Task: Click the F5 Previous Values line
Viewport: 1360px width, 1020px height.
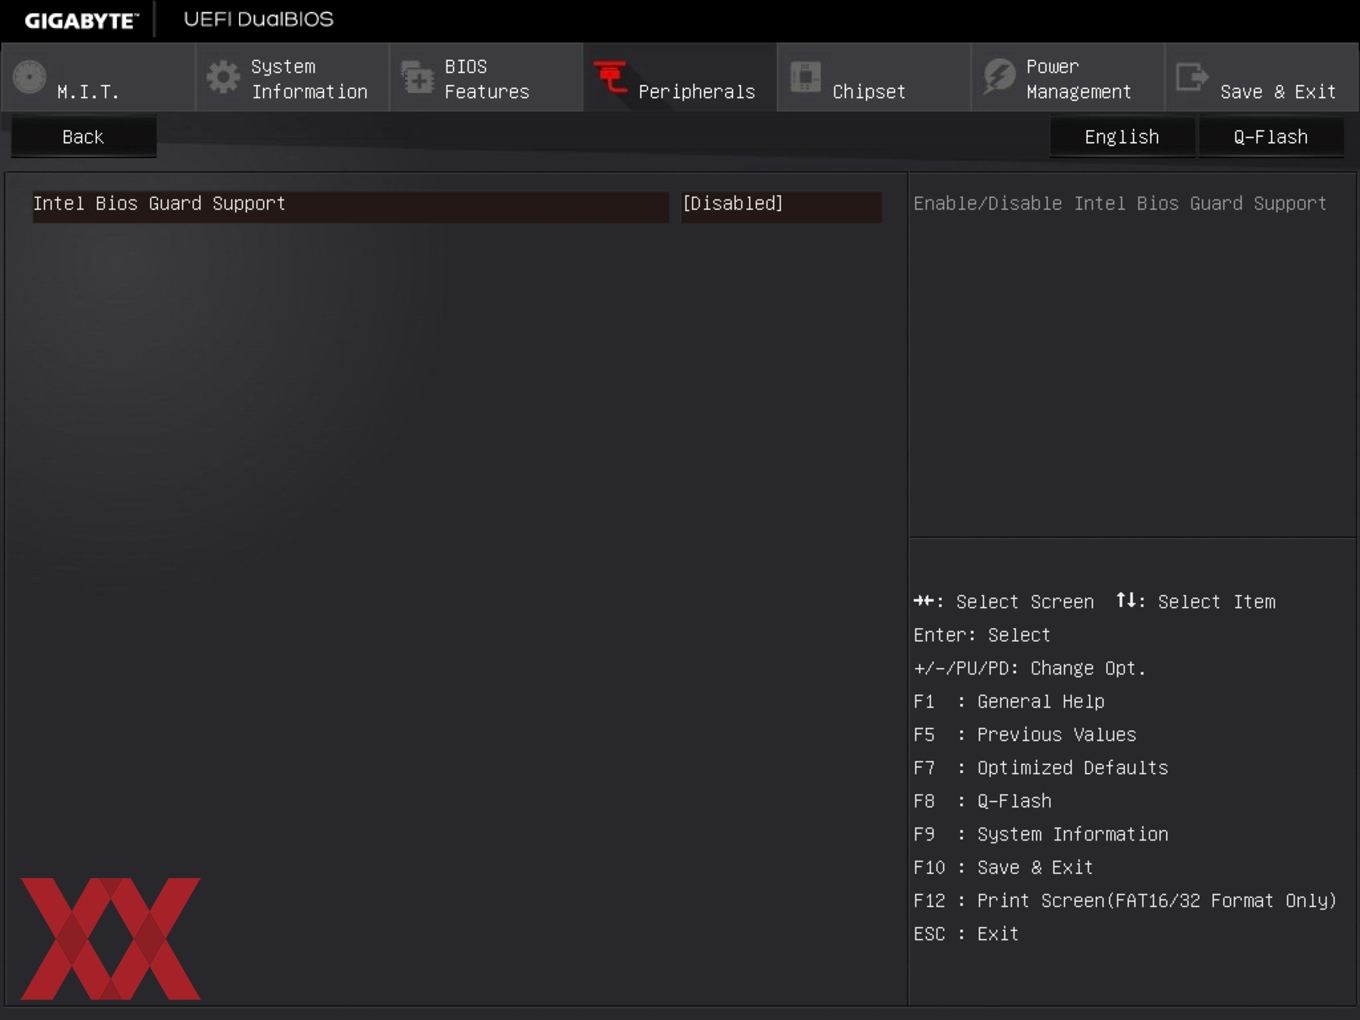Action: pos(1025,735)
